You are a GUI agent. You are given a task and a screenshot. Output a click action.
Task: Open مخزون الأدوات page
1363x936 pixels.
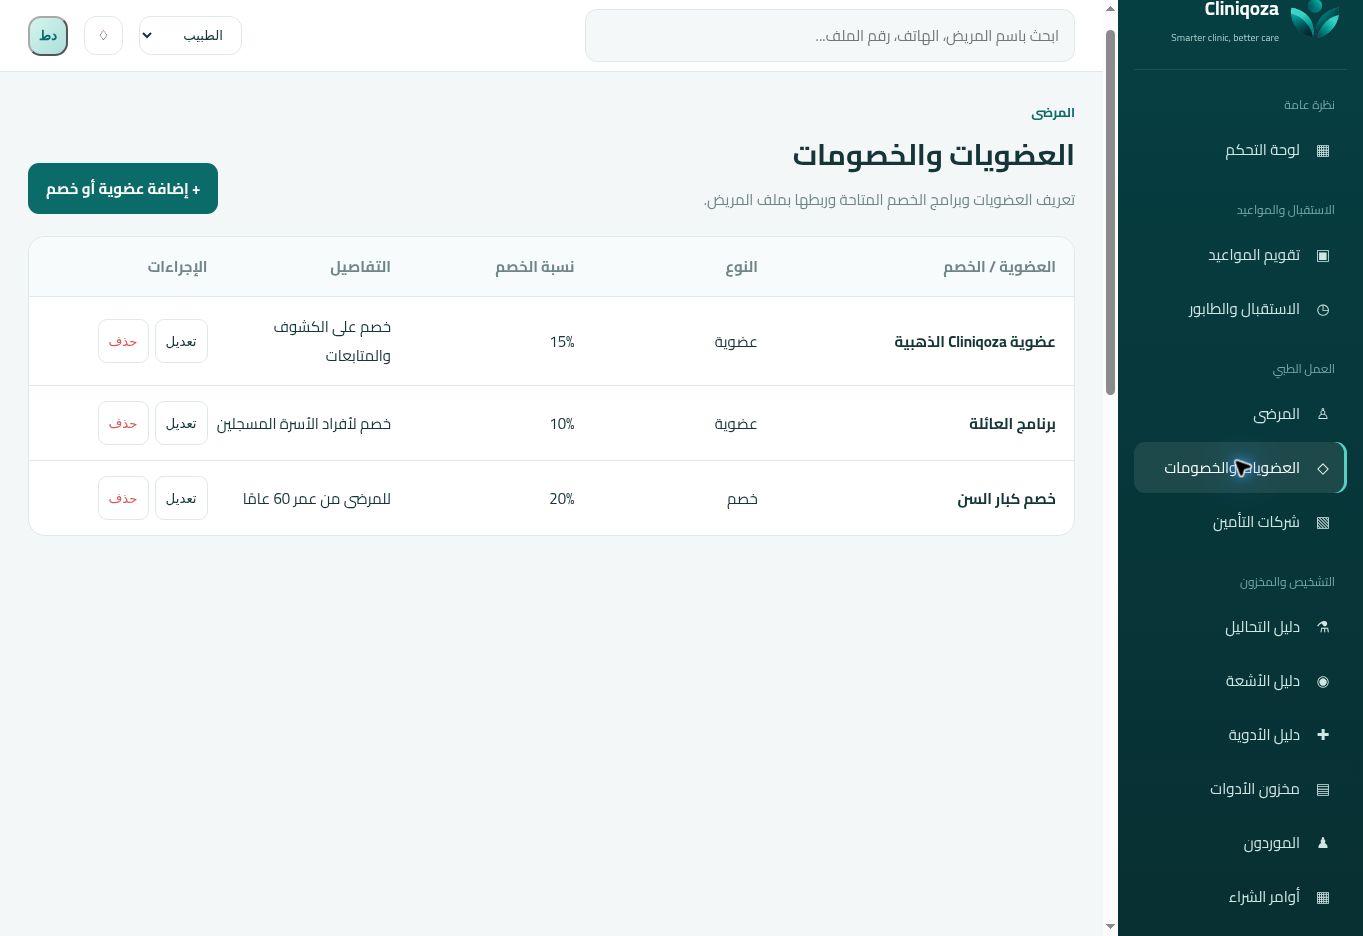pyautogui.click(x=1240, y=789)
